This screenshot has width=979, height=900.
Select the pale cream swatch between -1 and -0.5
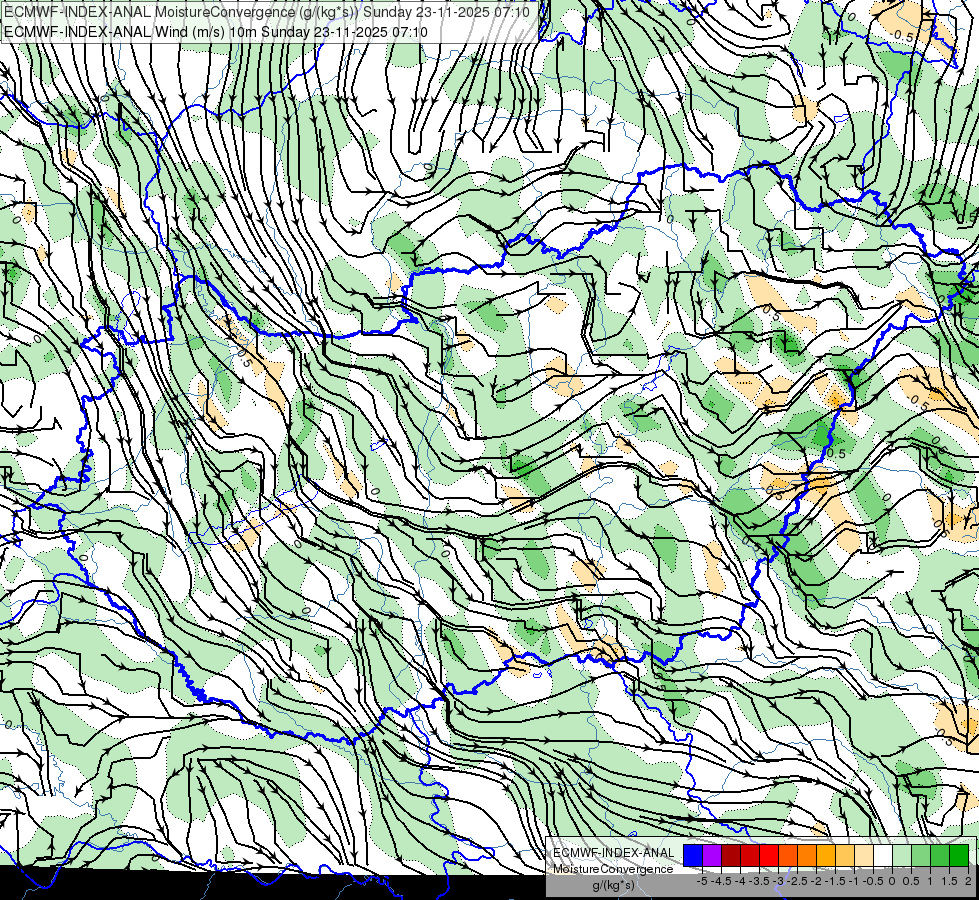click(x=864, y=855)
